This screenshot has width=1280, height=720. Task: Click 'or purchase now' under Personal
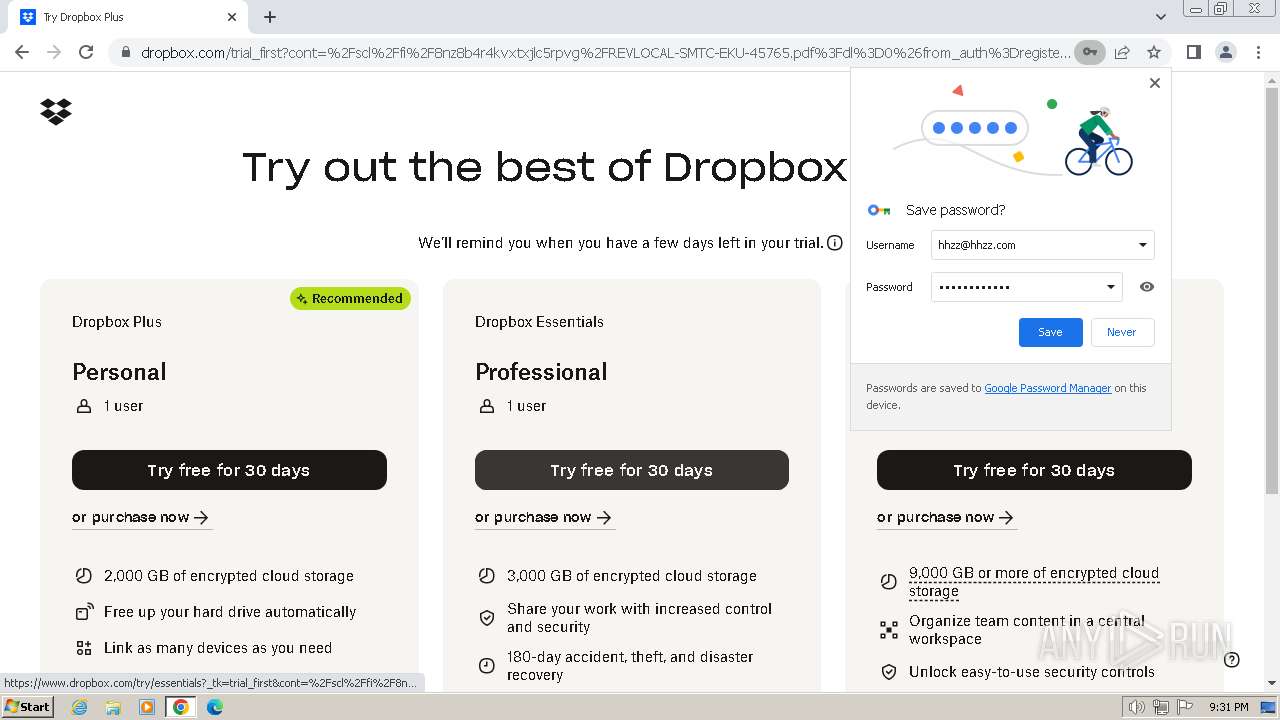(x=141, y=517)
